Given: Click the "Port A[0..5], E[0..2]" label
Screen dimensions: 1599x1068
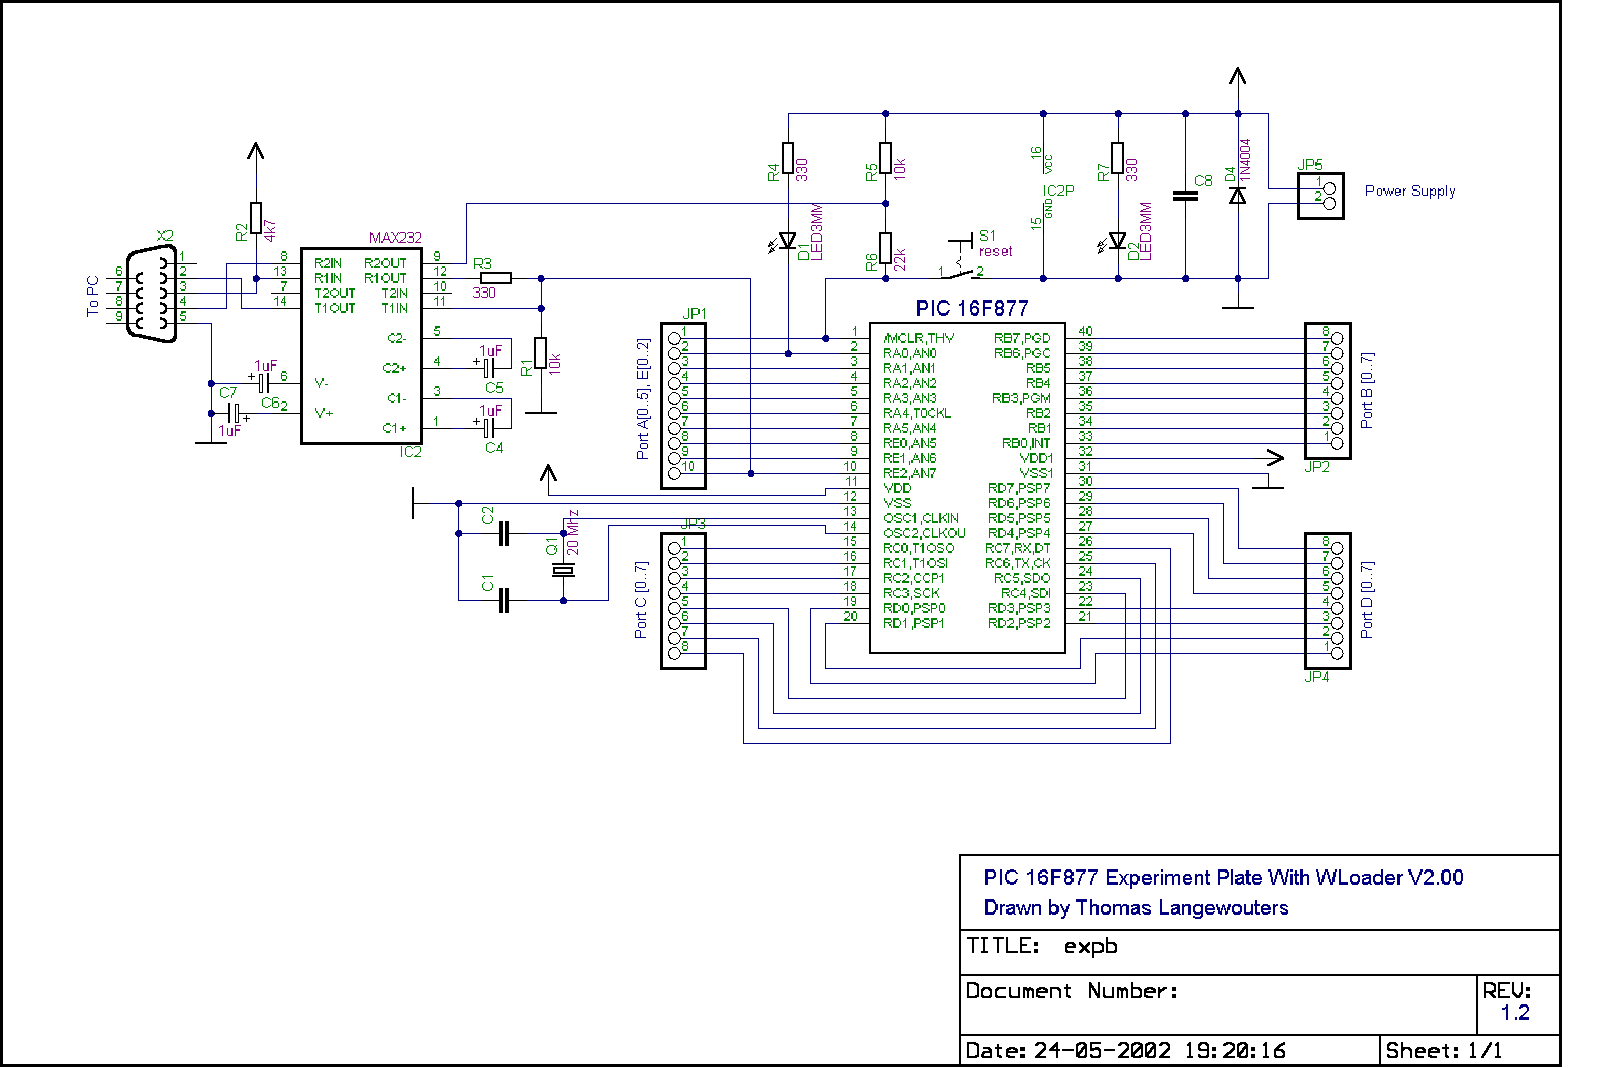Looking at the screenshot, I should (643, 398).
